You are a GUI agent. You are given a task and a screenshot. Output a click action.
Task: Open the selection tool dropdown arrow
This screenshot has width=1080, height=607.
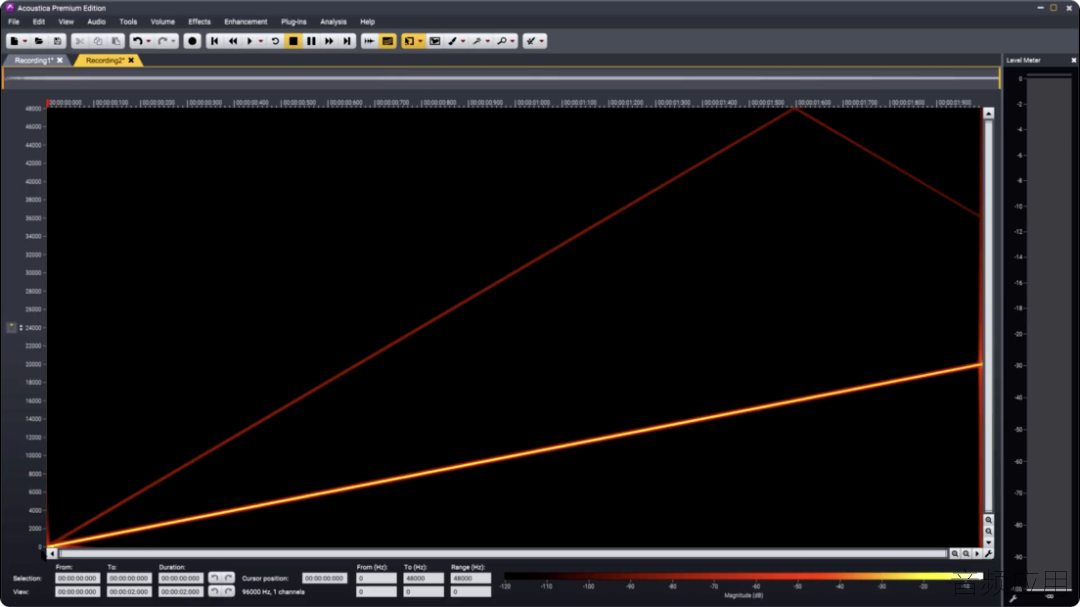pos(420,41)
